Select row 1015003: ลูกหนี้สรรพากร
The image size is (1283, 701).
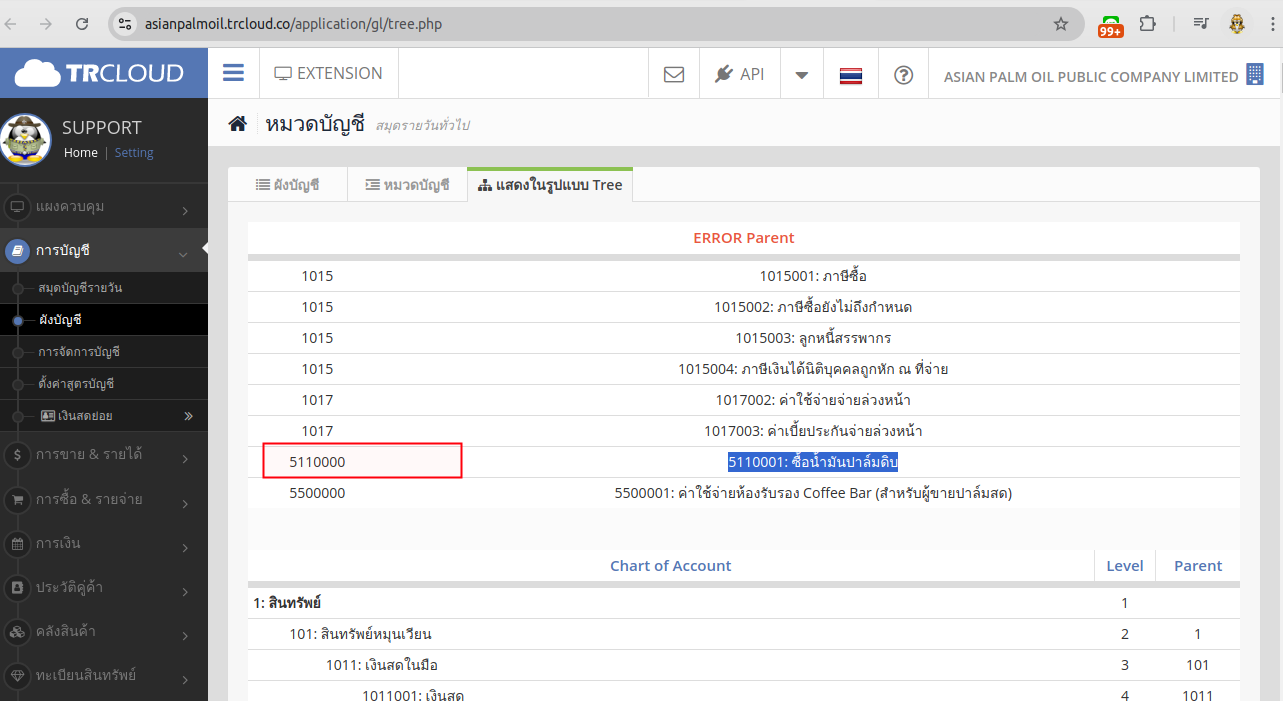click(744, 338)
